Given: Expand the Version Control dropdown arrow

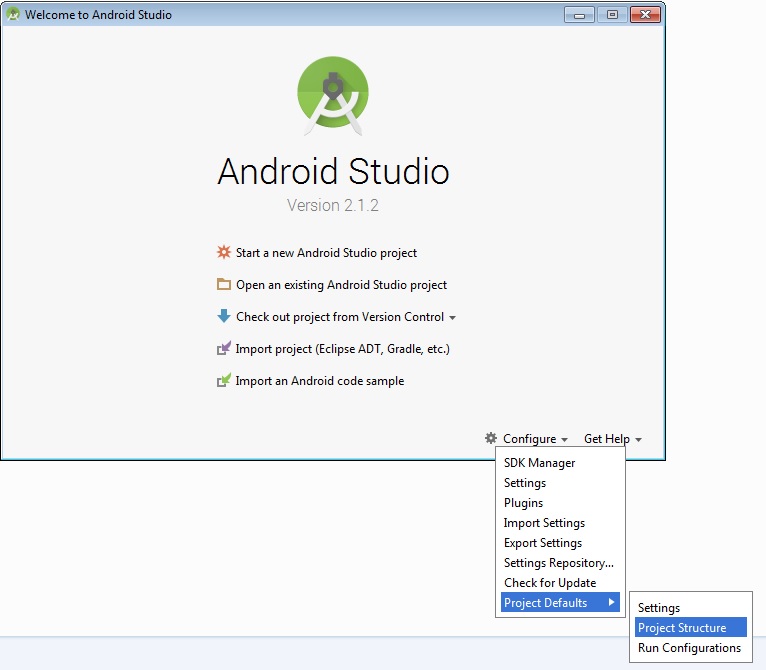Looking at the screenshot, I should click(452, 318).
